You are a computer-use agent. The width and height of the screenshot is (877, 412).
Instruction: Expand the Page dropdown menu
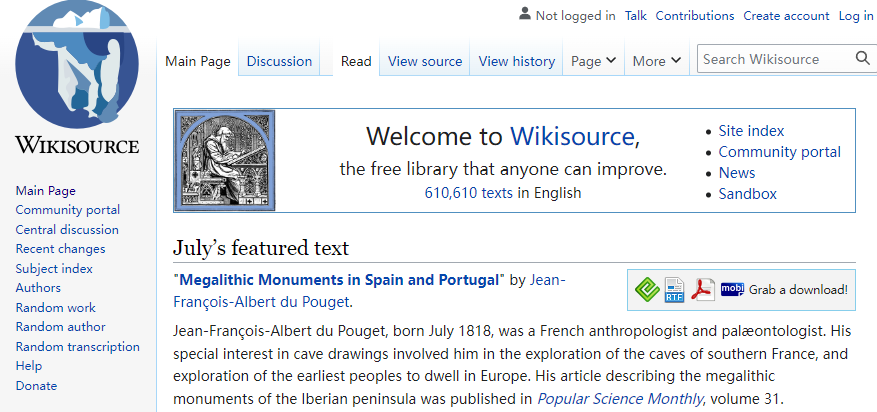593,61
